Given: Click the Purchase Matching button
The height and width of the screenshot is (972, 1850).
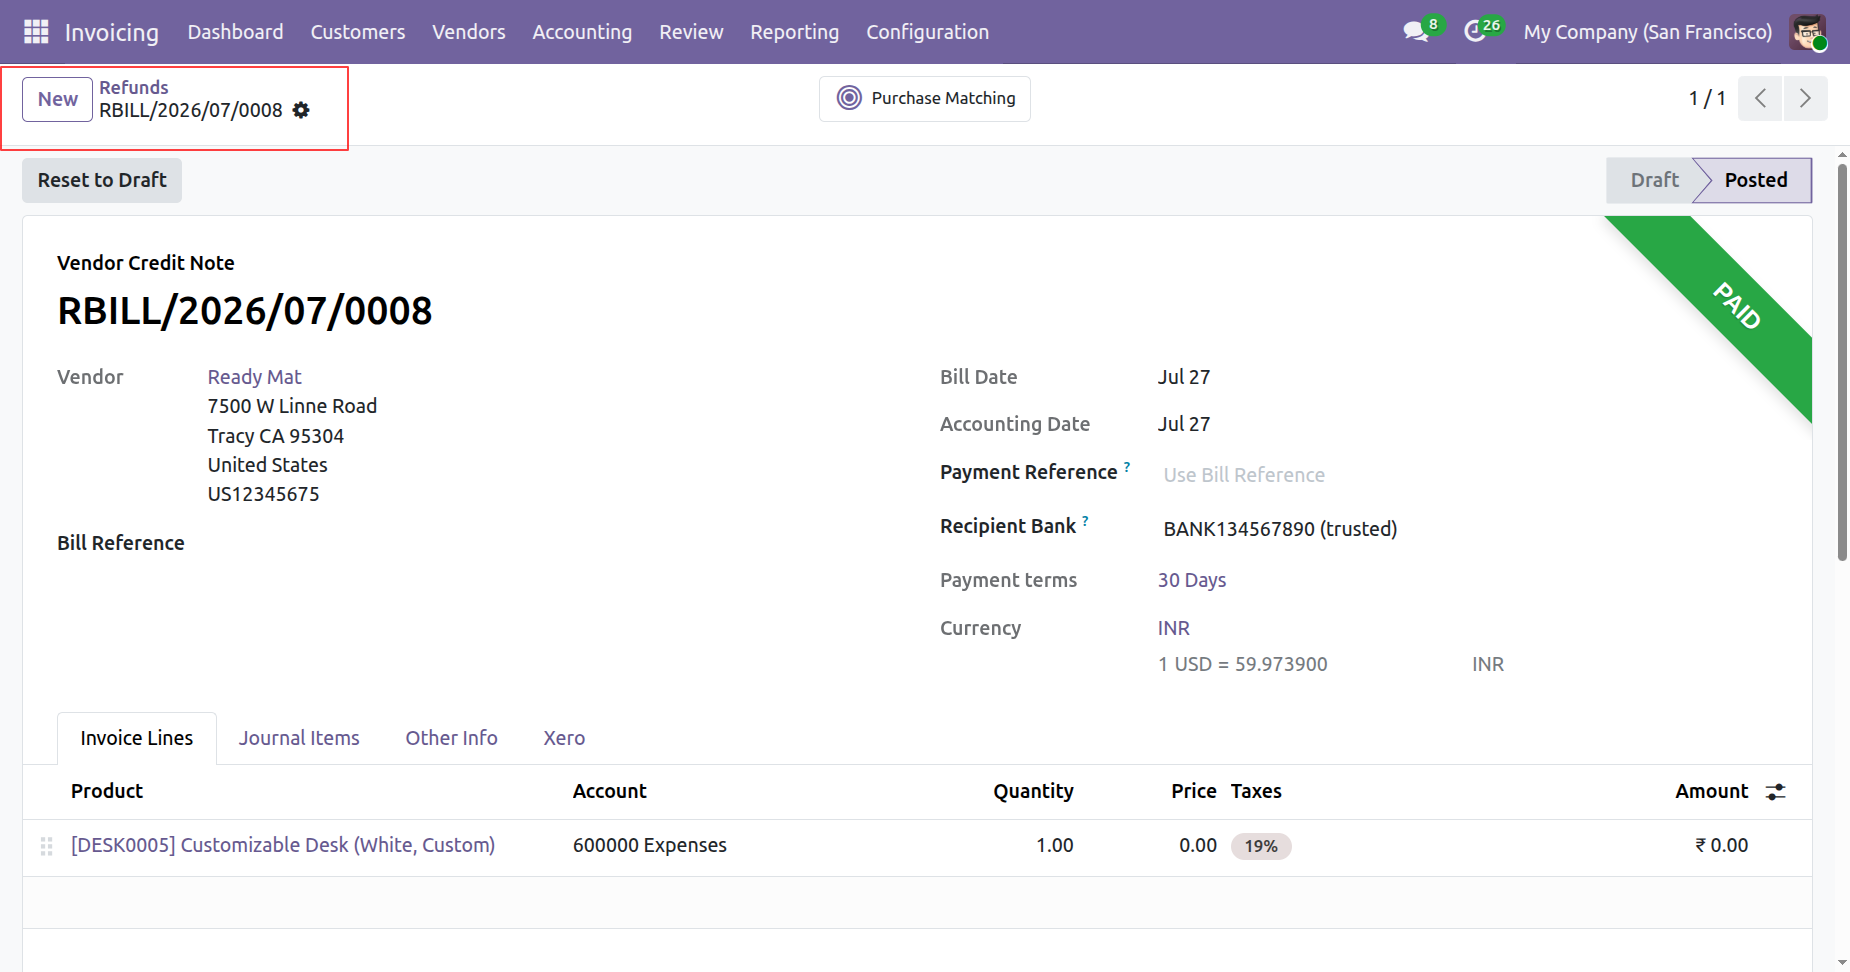Looking at the screenshot, I should click(x=925, y=98).
